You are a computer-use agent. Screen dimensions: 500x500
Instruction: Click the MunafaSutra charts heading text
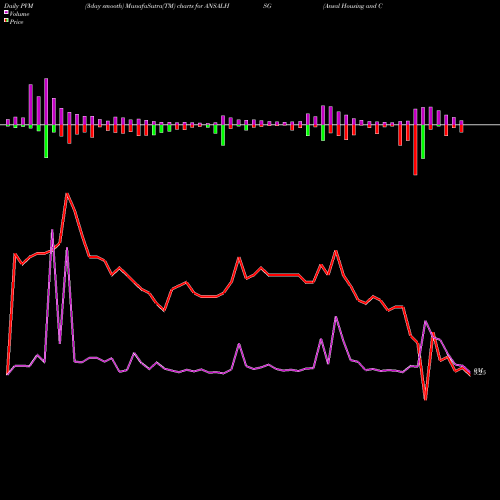(157, 6)
